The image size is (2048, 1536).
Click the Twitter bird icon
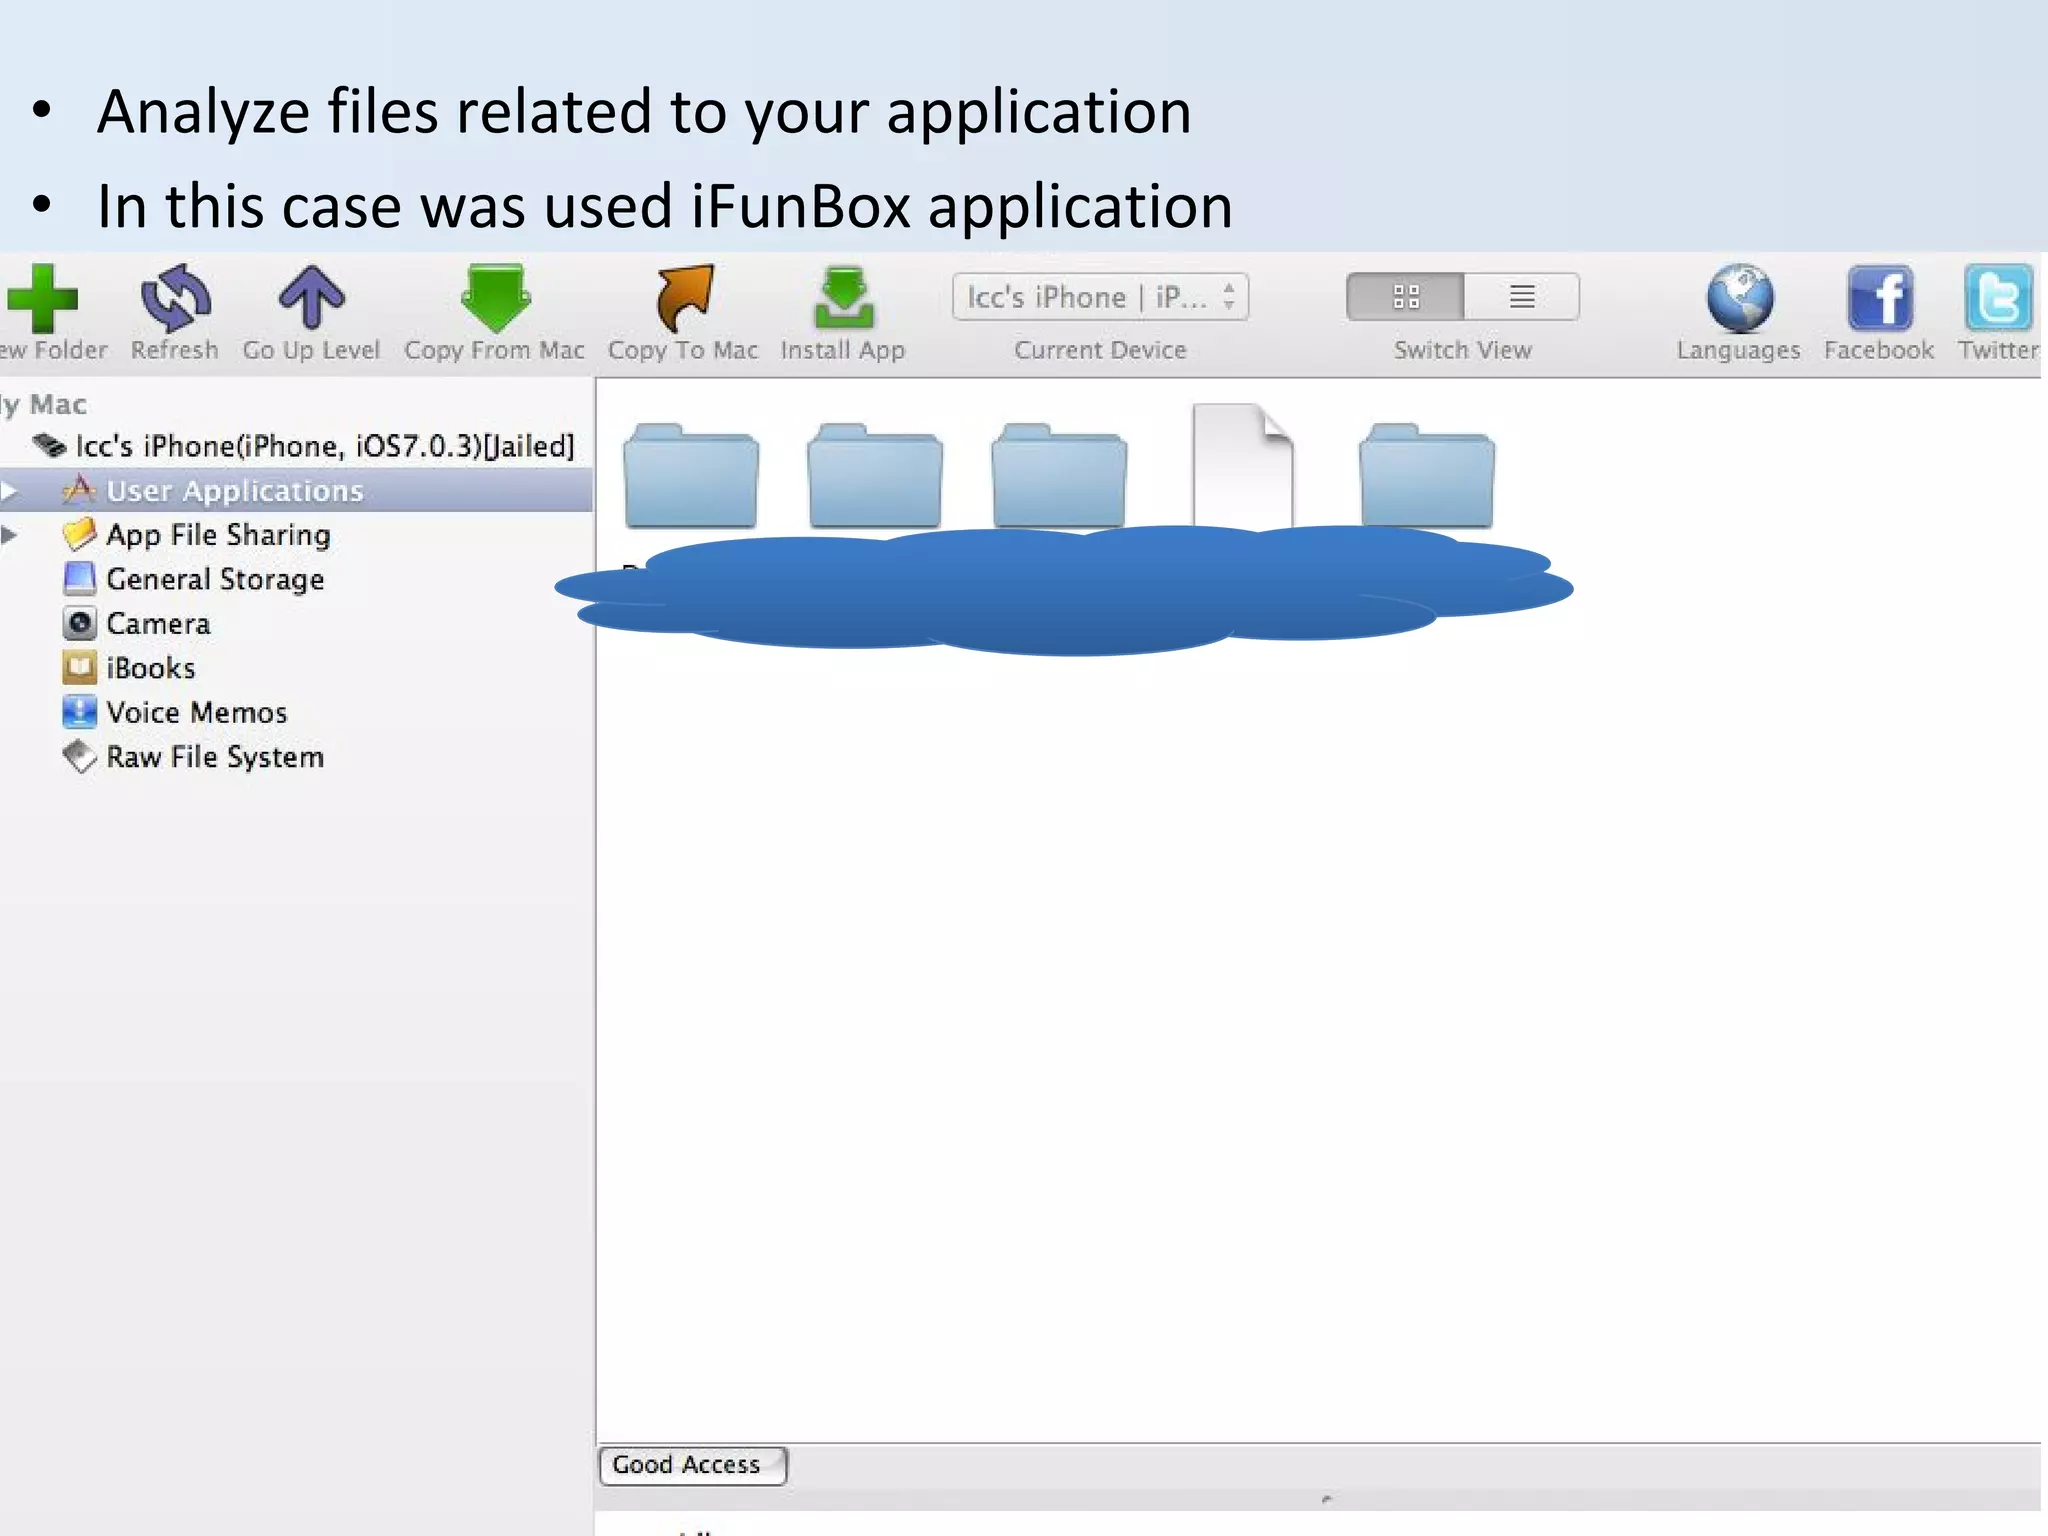(x=1997, y=298)
